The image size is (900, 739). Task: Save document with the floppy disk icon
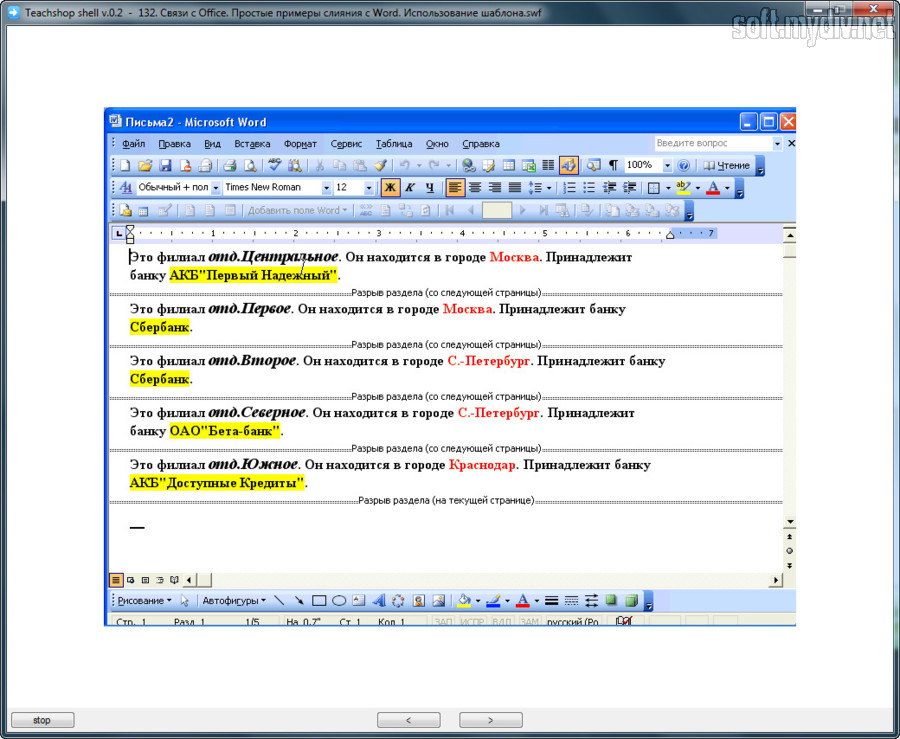165,166
